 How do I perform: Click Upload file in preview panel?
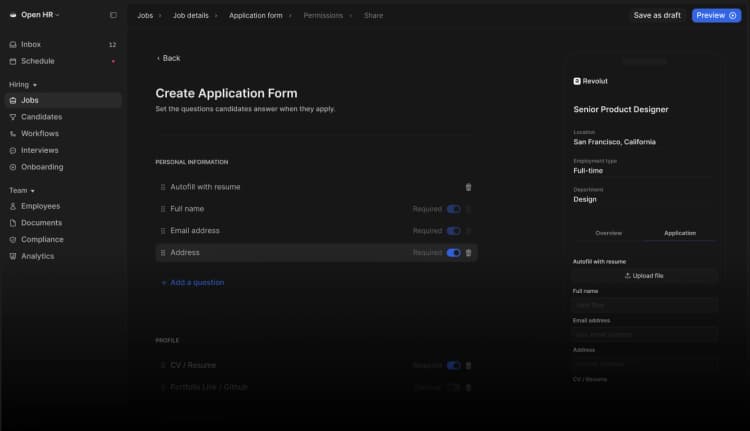(644, 276)
